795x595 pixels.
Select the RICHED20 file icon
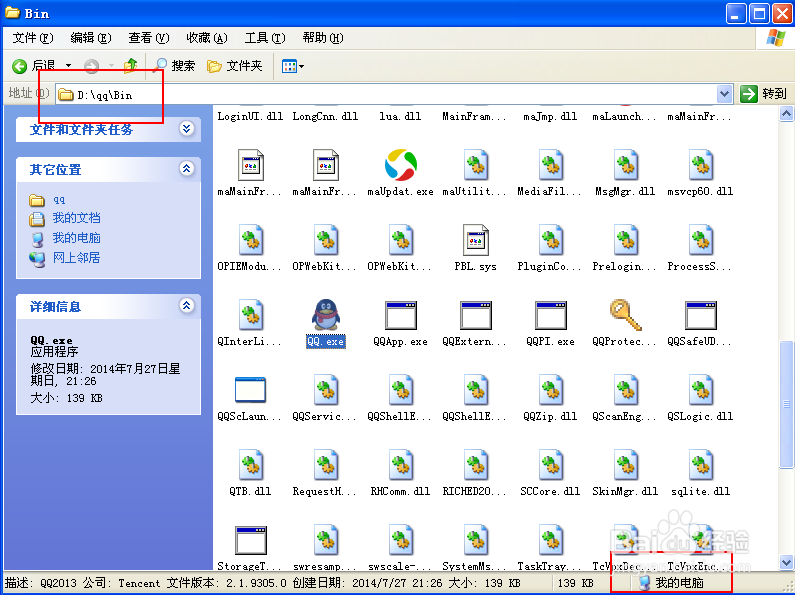coord(476,465)
